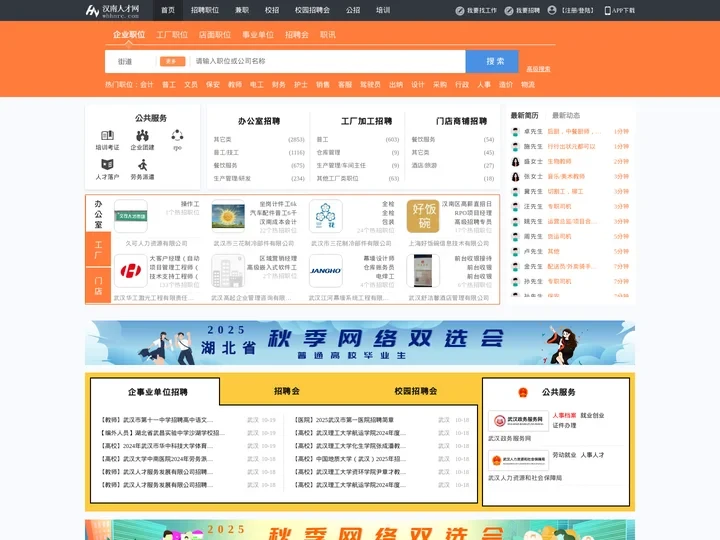Open the 高级搜索 link
The image size is (720, 540).
tap(538, 69)
